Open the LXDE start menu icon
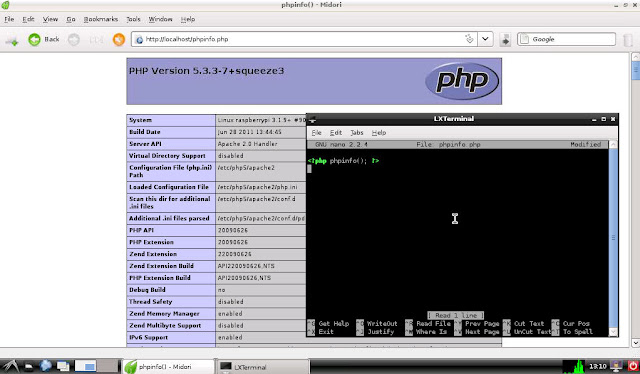Viewport: 640px width, 374px height. pyautogui.click(x=10, y=366)
